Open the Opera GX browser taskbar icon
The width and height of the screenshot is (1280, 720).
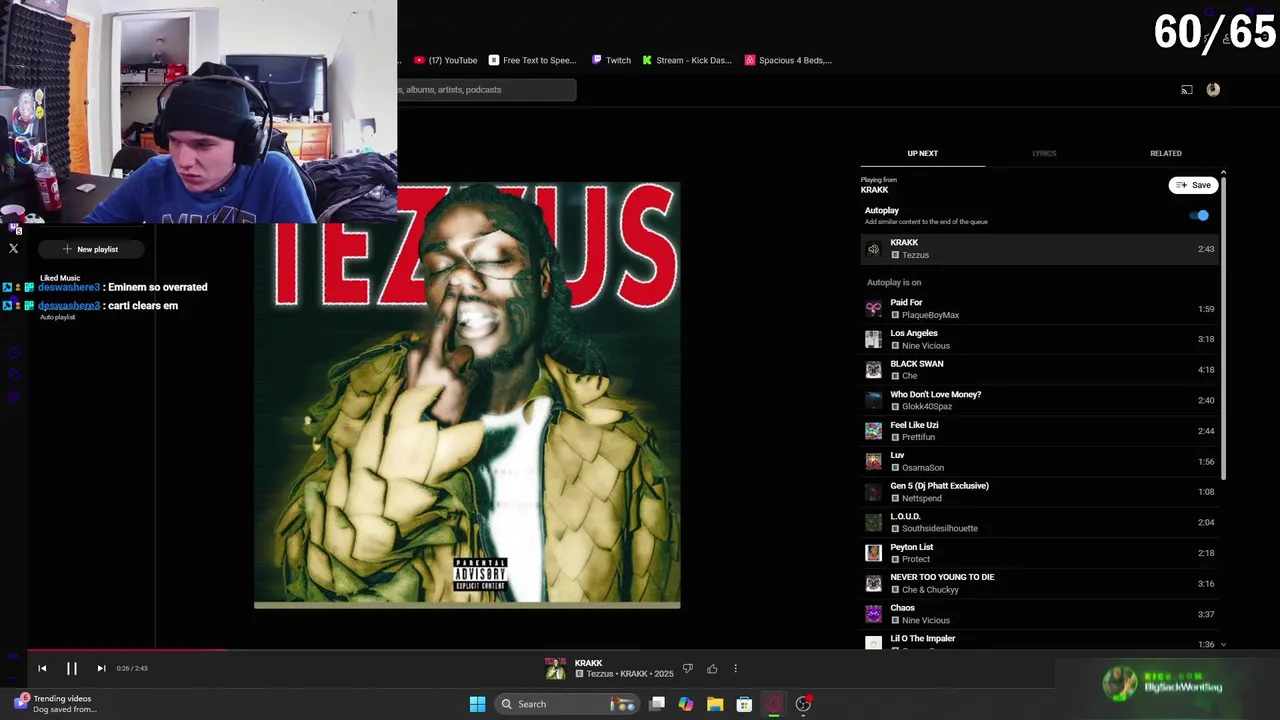[x=774, y=704]
